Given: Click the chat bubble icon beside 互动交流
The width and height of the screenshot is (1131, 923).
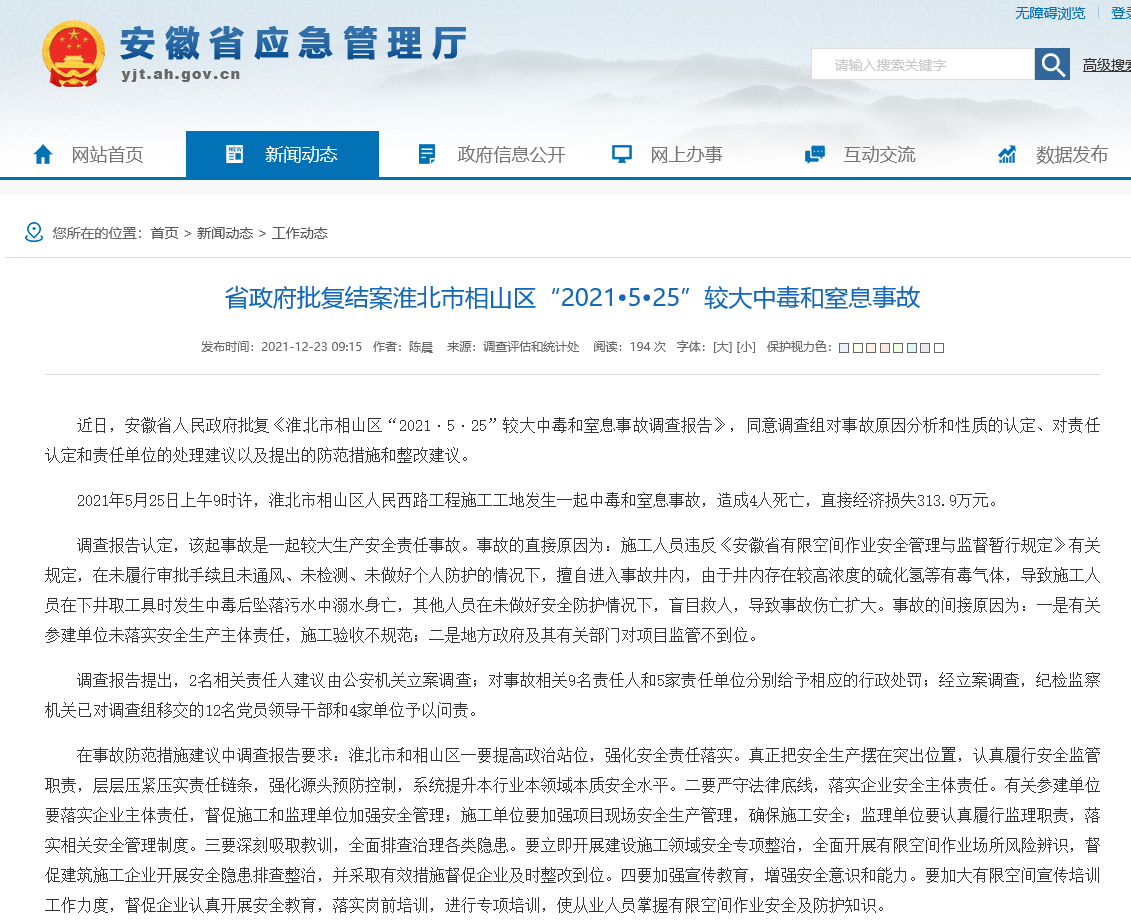Looking at the screenshot, I should [815, 155].
